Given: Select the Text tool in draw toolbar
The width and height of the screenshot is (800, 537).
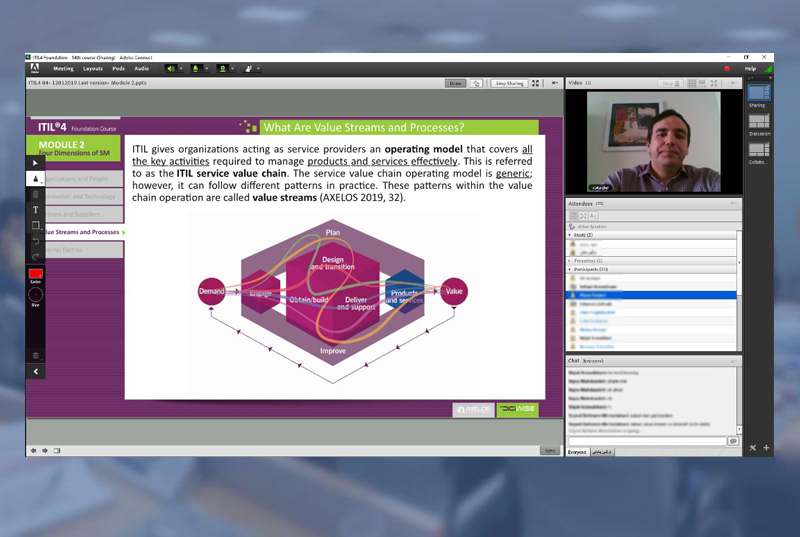Looking at the screenshot, I should pyautogui.click(x=35, y=210).
